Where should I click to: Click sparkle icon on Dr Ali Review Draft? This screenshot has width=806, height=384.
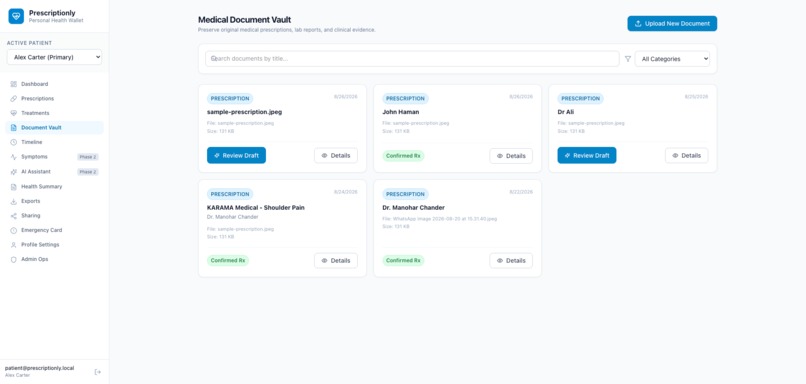tap(567, 155)
